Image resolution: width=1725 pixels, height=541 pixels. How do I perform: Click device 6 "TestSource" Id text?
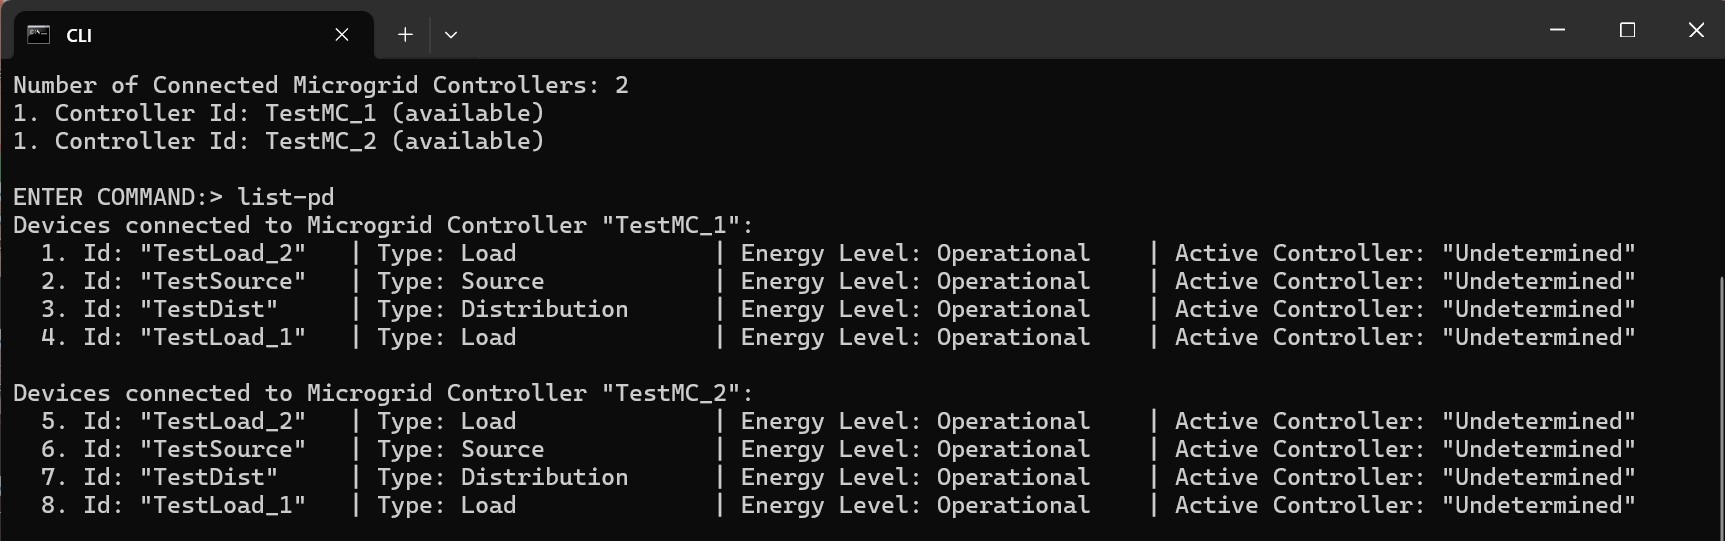[x=223, y=449]
